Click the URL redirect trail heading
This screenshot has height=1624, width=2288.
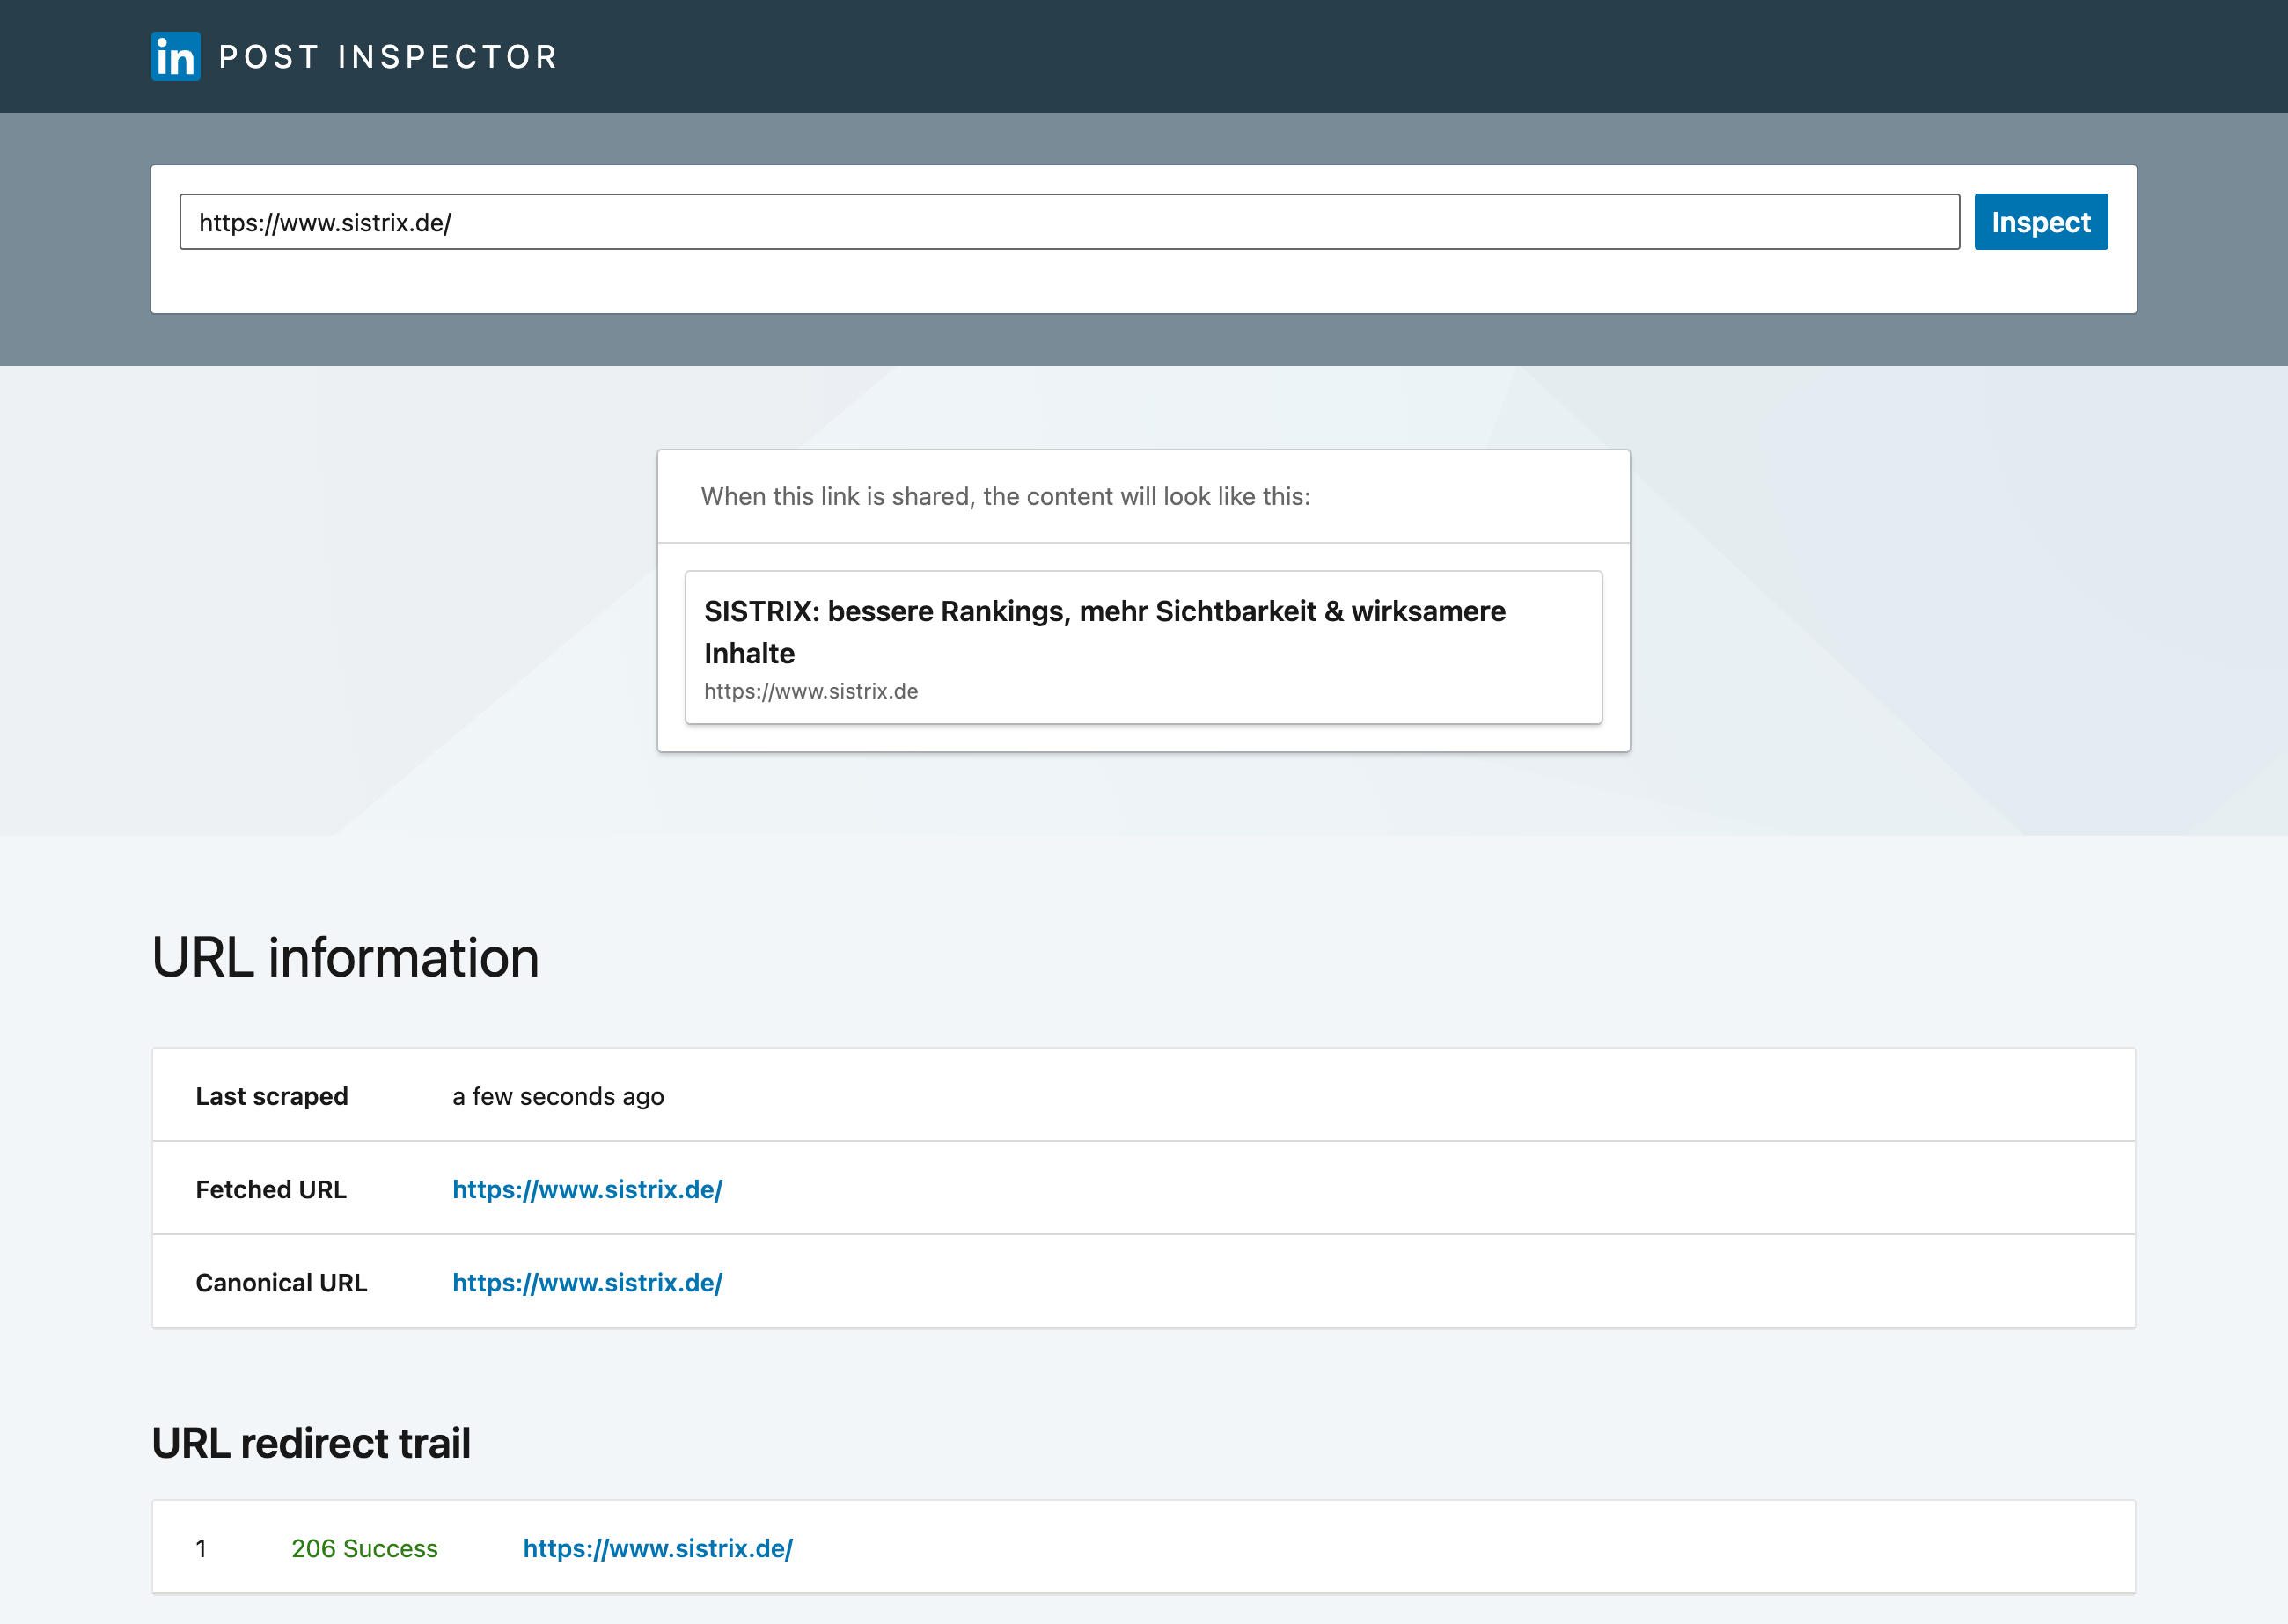[311, 1443]
